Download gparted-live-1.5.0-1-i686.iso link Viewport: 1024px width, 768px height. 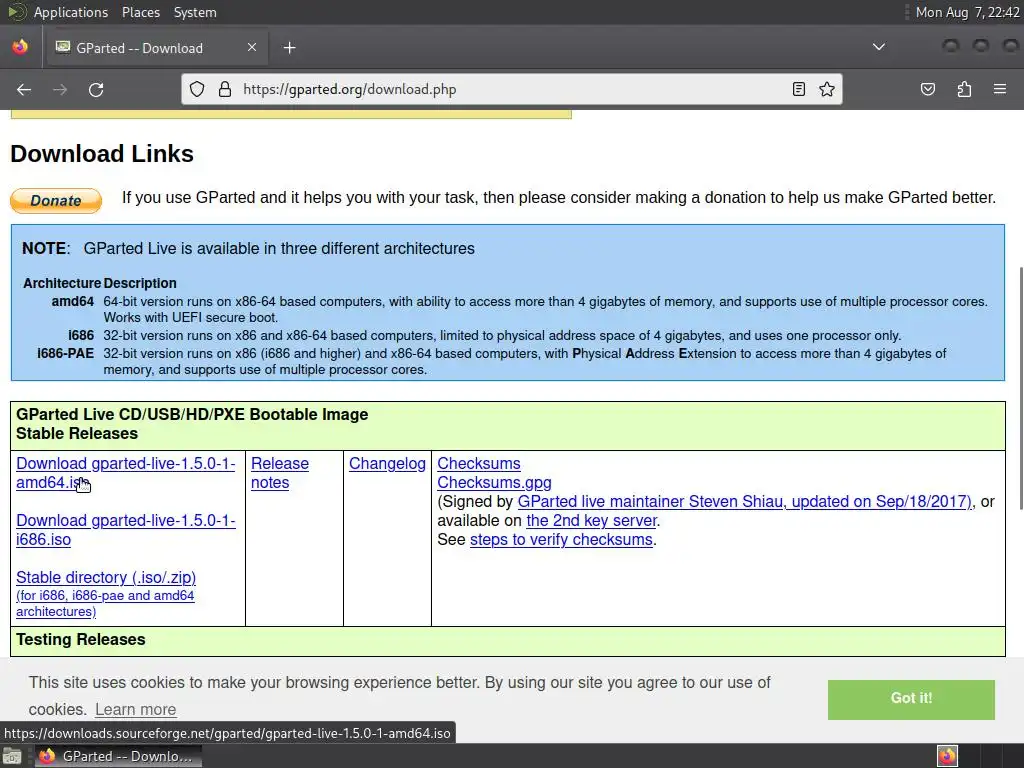tap(125, 530)
